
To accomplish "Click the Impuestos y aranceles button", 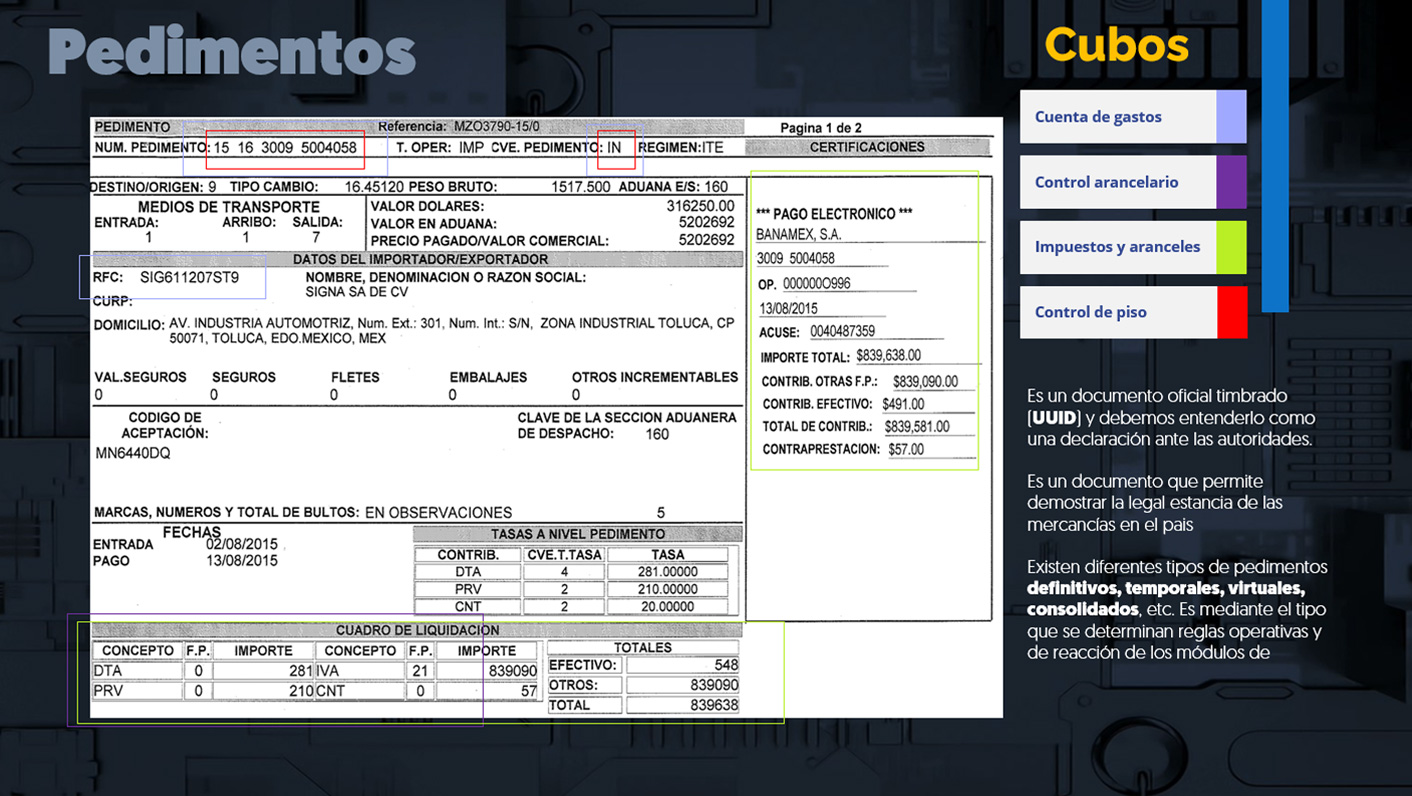I will pos(1117,247).
